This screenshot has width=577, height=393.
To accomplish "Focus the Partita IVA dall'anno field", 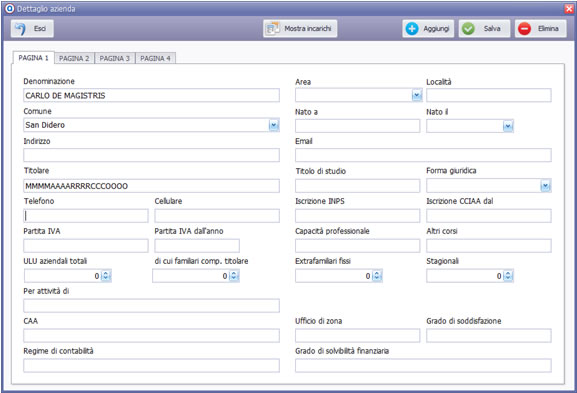I will (x=197, y=246).
